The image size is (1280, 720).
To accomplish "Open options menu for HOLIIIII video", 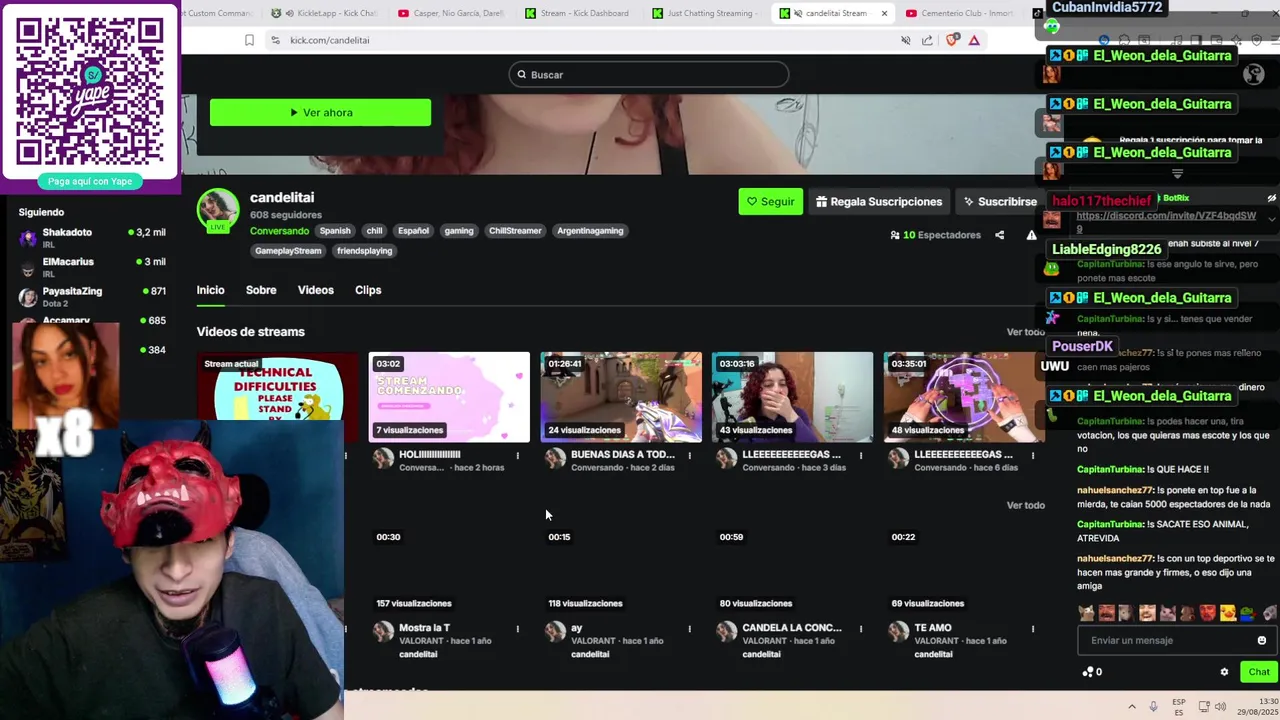I will (x=517, y=456).
